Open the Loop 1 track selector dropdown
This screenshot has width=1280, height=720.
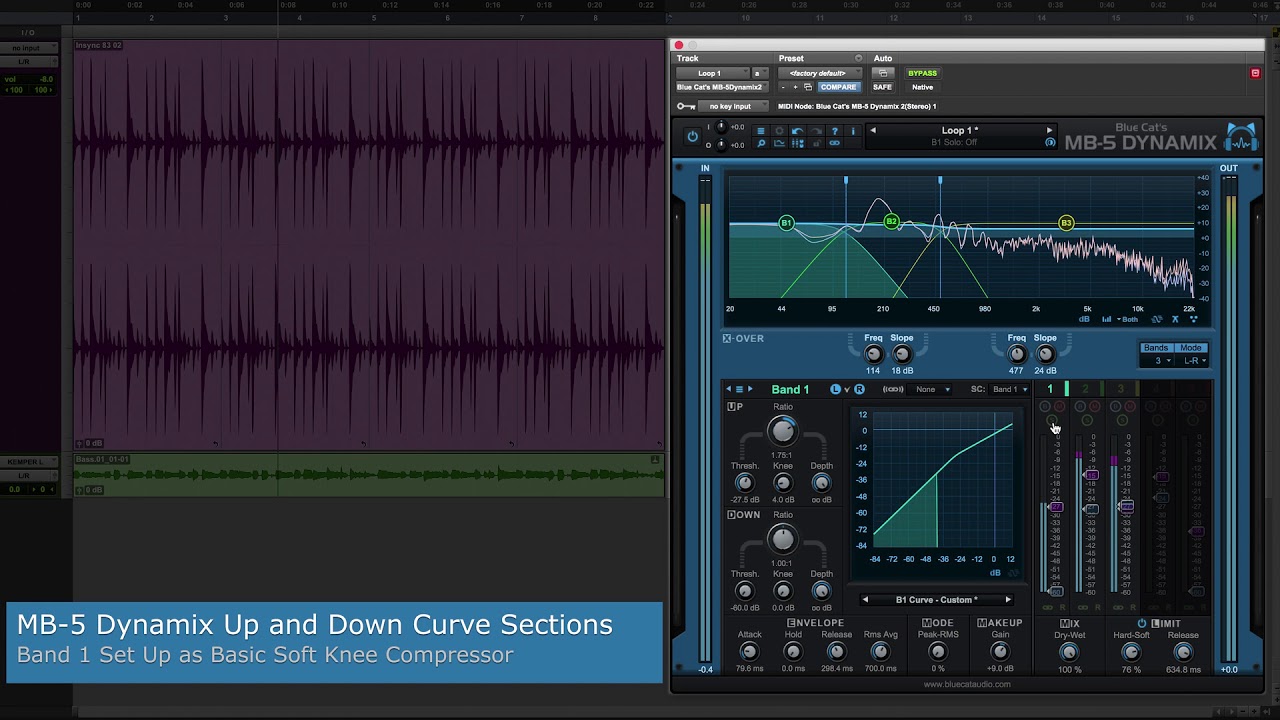(x=713, y=73)
